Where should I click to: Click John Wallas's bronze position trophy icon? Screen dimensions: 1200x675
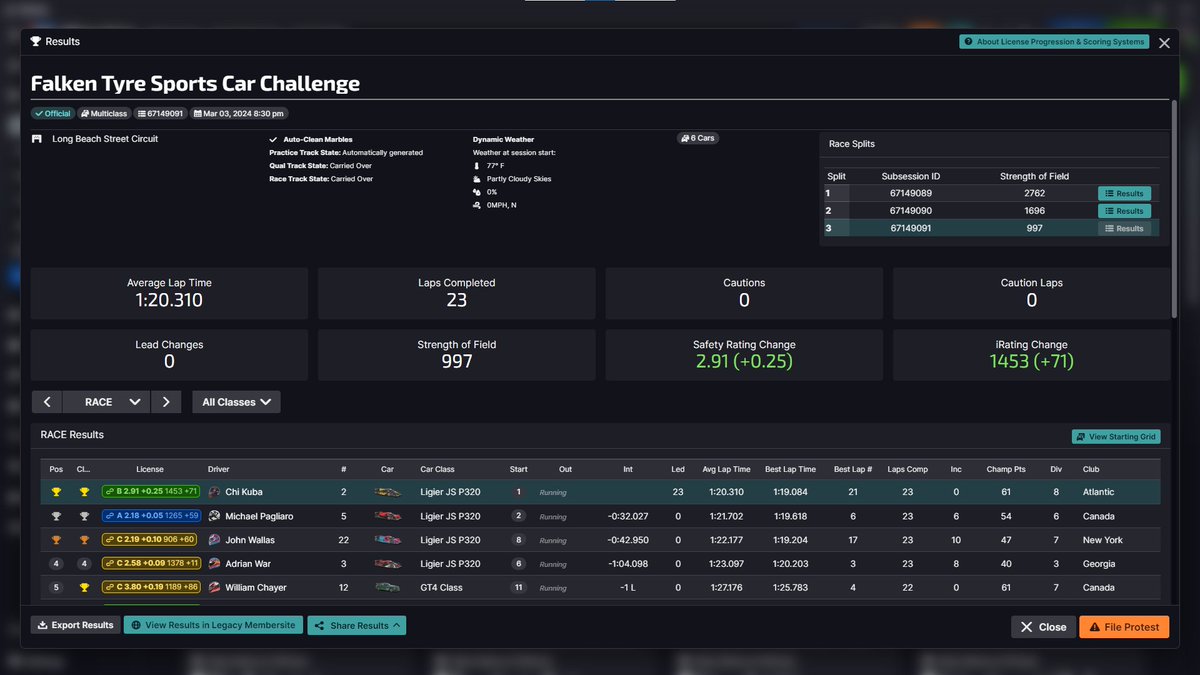coord(56,540)
